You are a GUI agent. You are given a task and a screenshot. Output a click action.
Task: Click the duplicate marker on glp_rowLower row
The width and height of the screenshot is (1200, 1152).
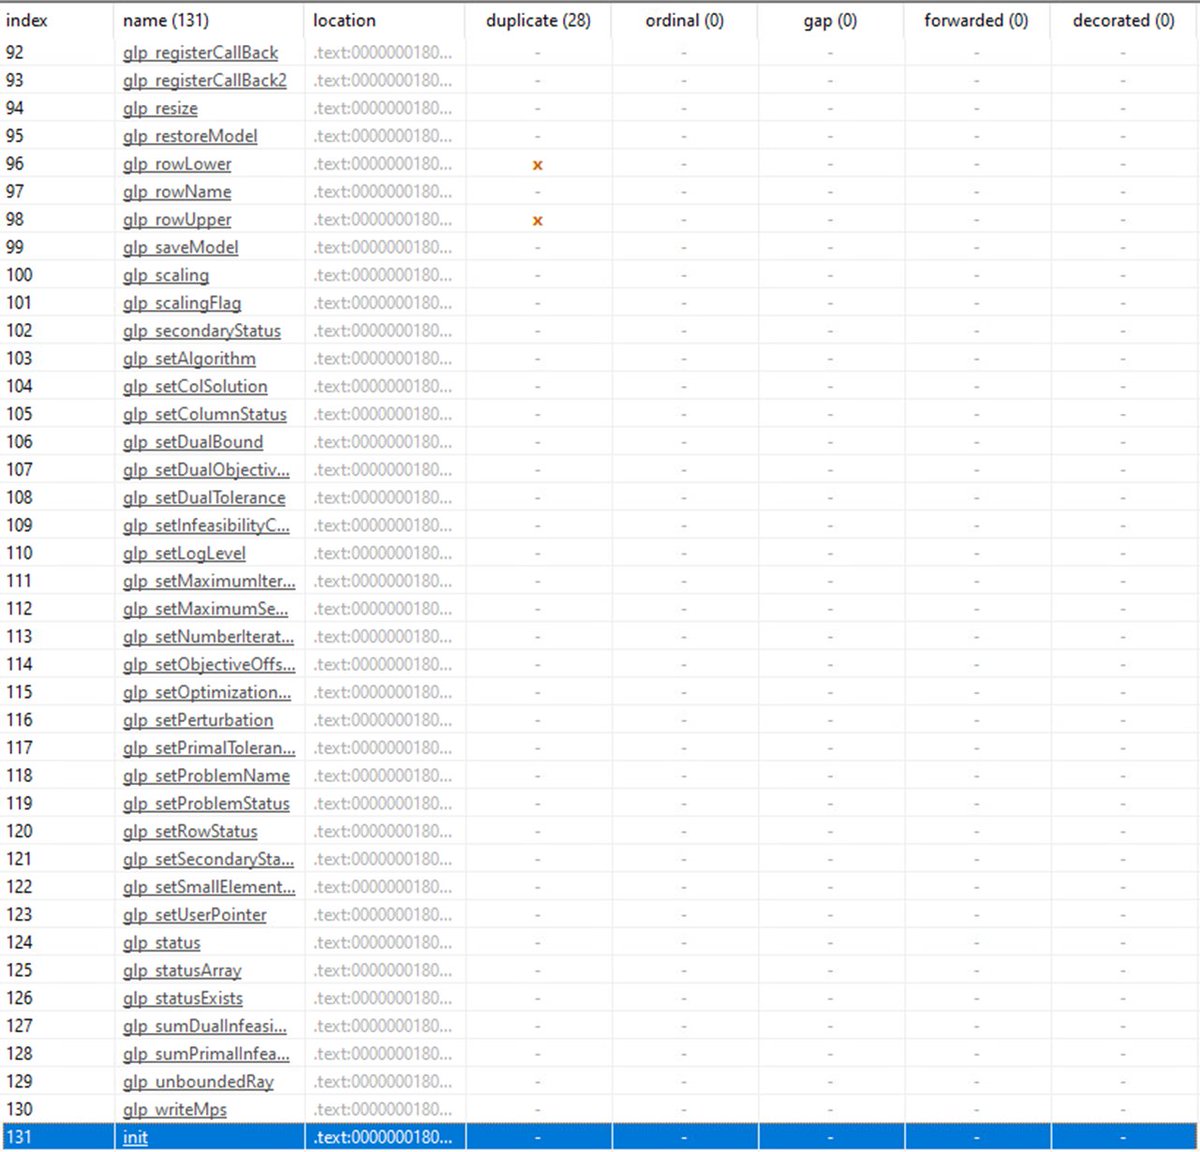click(x=537, y=164)
